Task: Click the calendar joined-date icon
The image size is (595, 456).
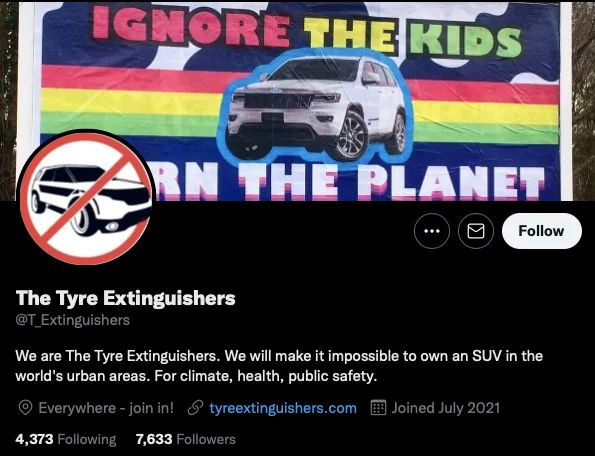Action: tap(378, 408)
